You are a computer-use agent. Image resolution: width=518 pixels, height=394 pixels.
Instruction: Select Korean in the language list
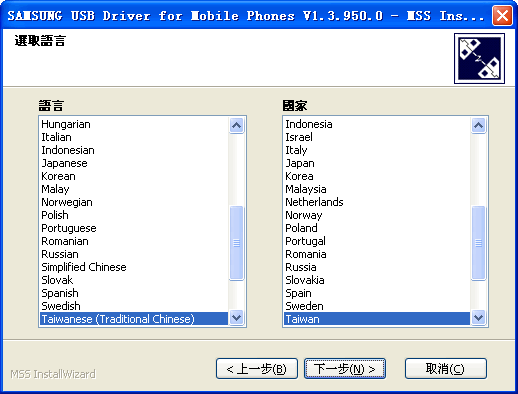click(x=134, y=176)
